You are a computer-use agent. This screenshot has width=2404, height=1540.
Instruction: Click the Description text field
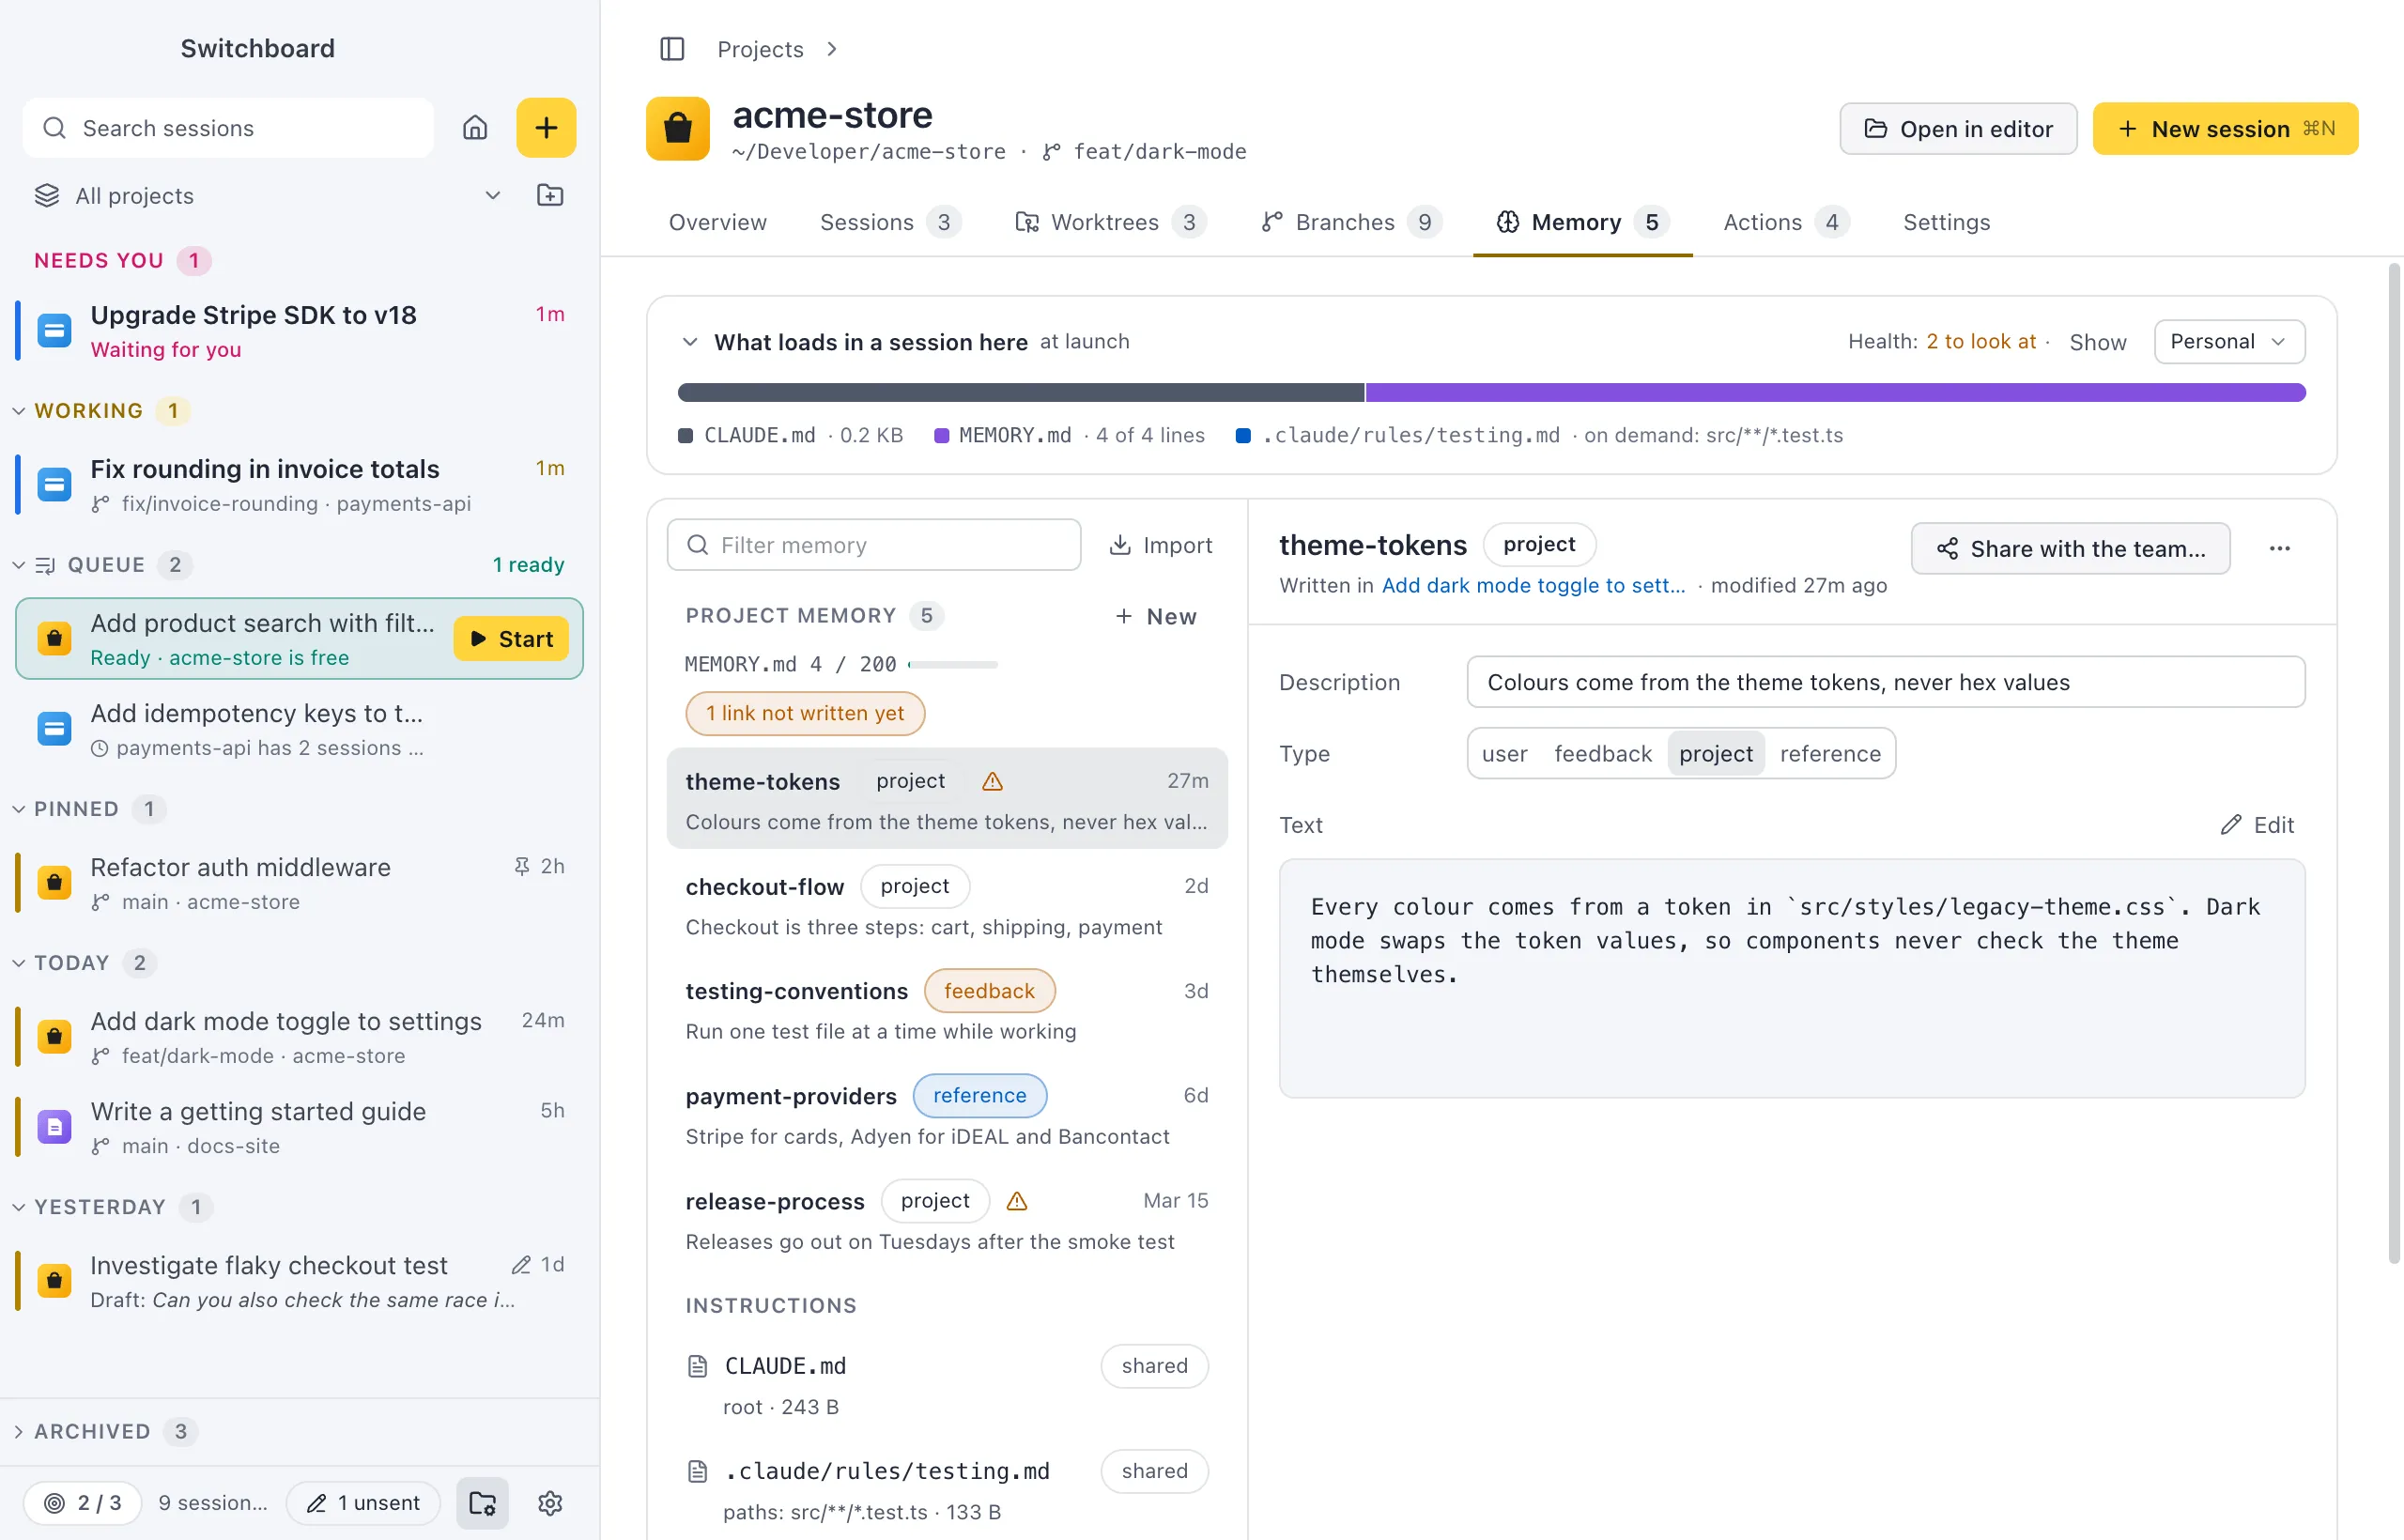[x=1886, y=682]
